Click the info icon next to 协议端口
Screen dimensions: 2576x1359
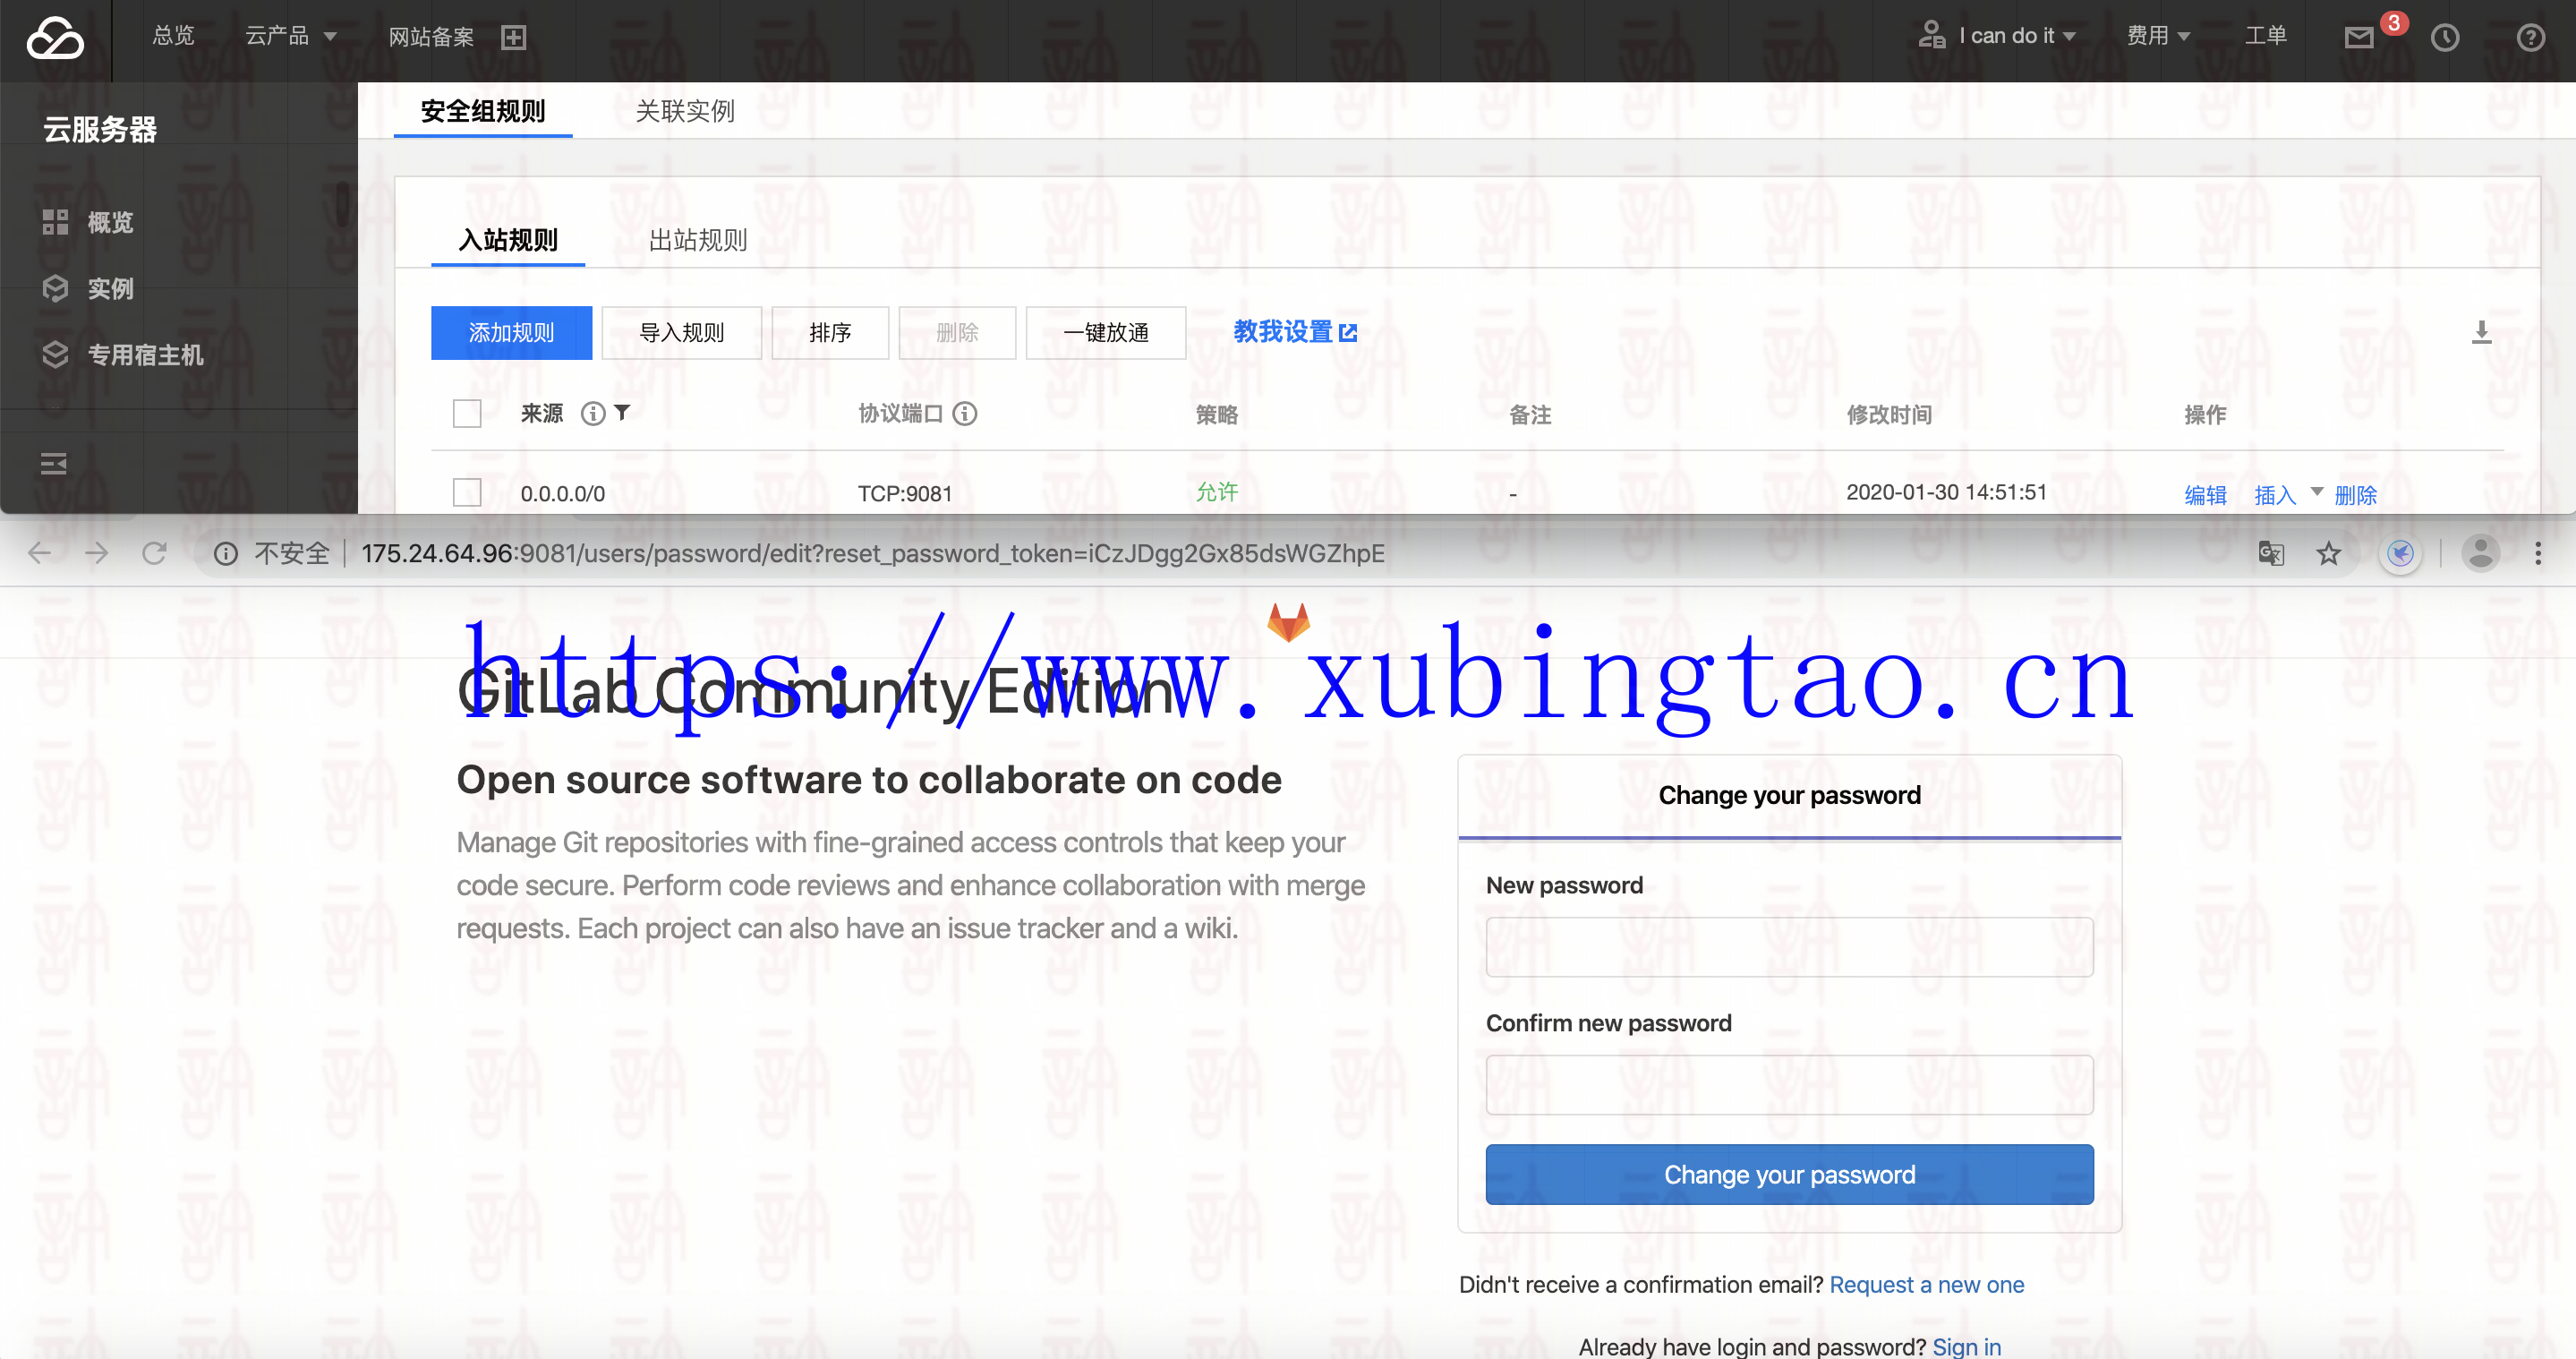point(965,413)
